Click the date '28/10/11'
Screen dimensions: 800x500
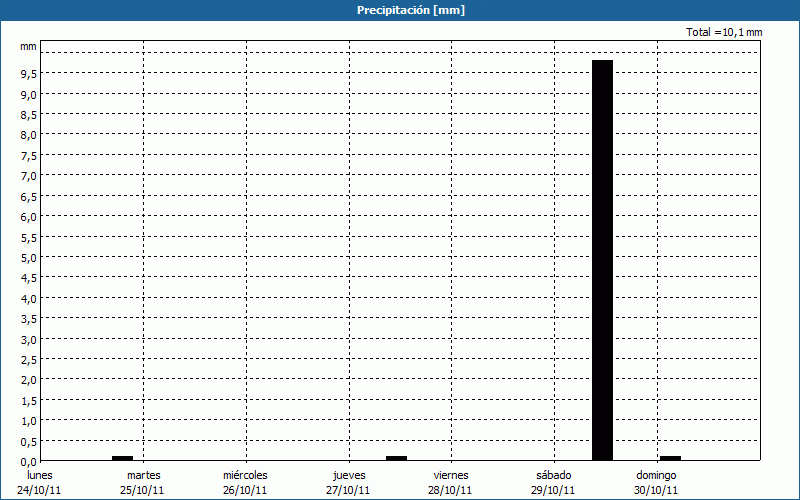450,490
